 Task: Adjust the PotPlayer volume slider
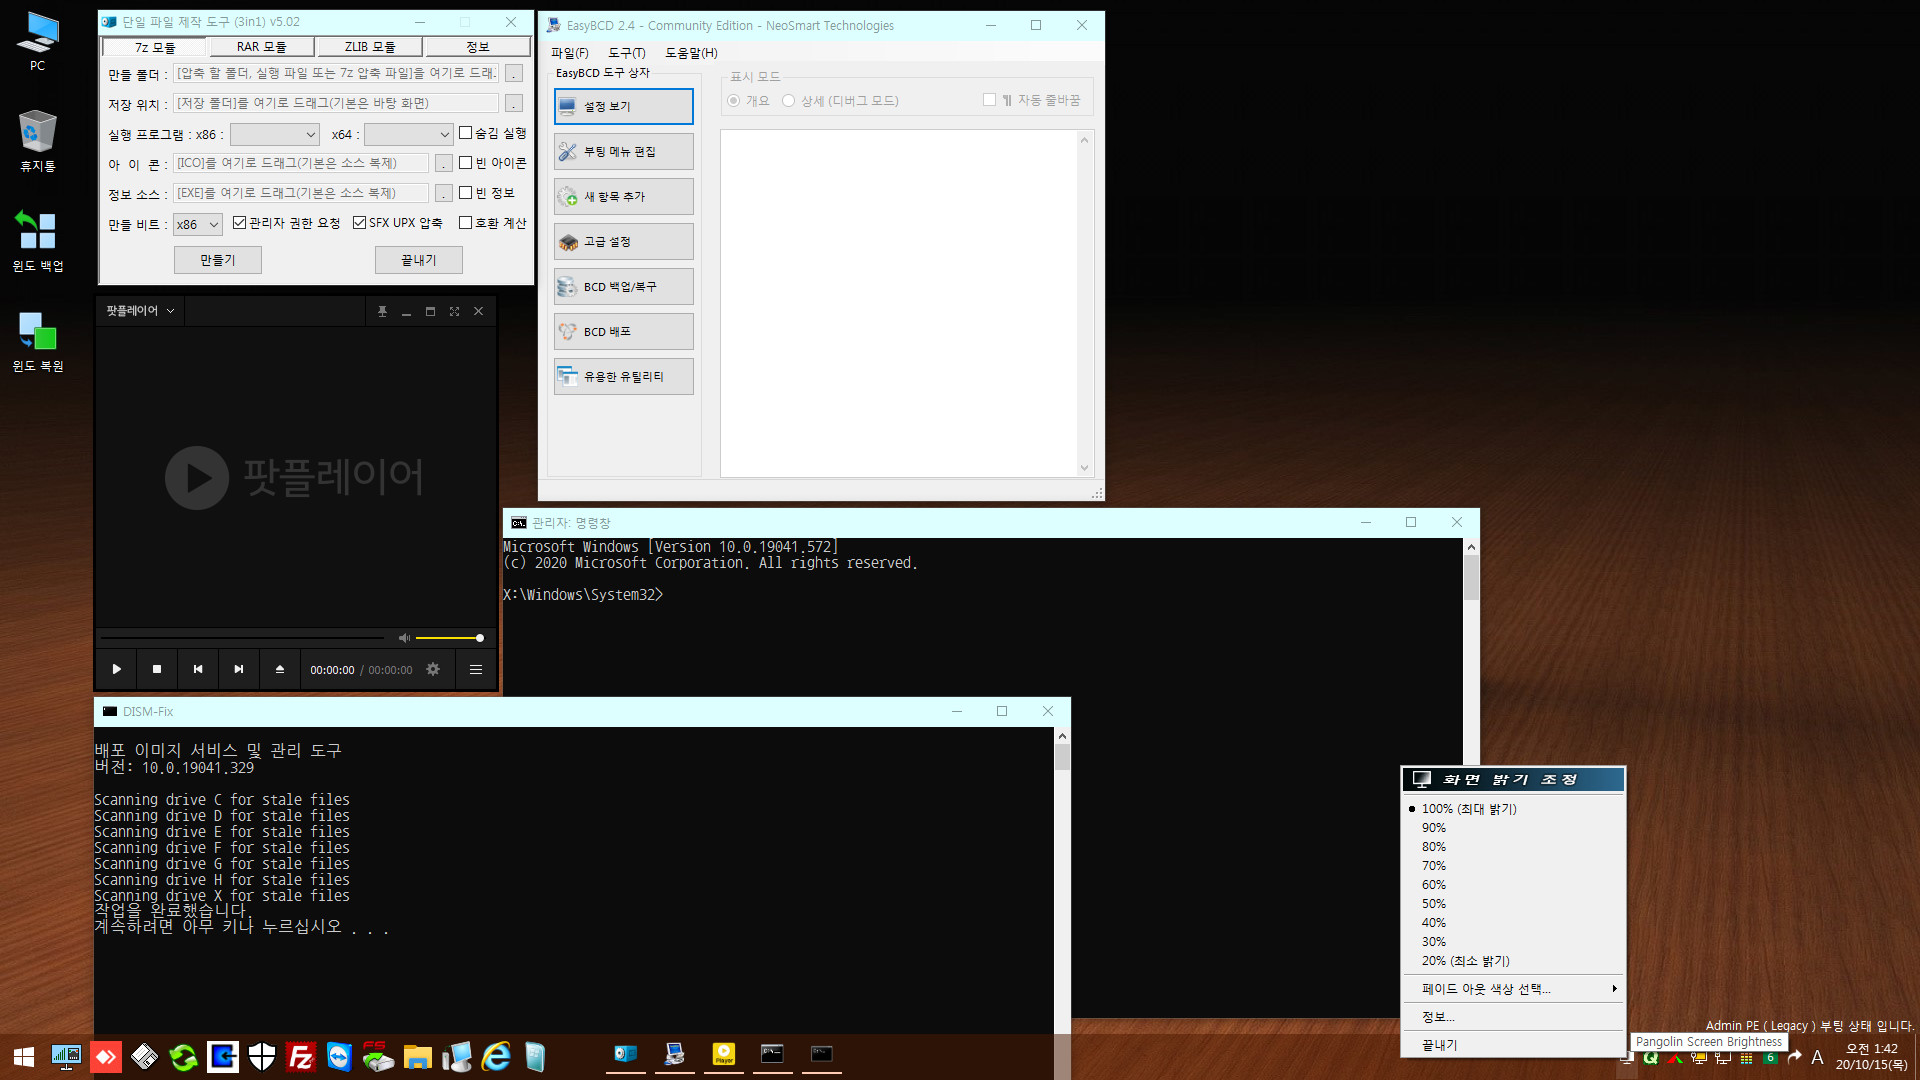pyautogui.click(x=449, y=638)
